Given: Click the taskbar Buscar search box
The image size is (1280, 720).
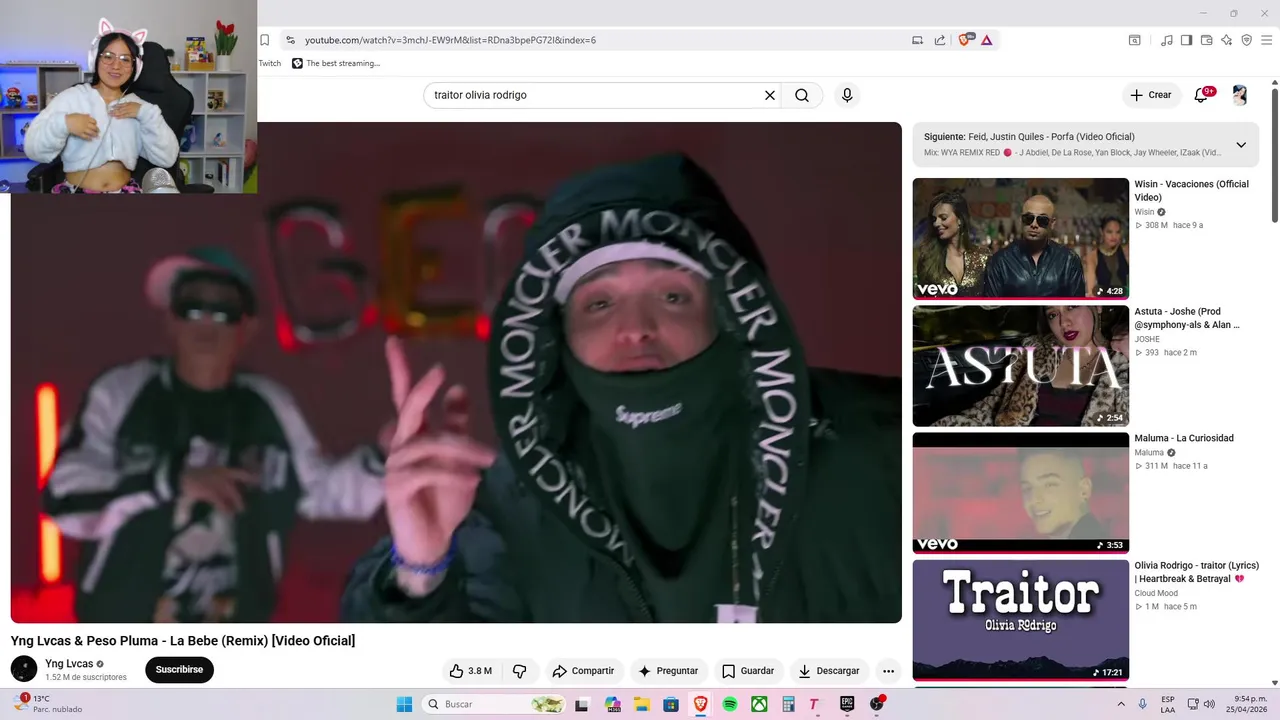Looking at the screenshot, I should (x=495, y=704).
